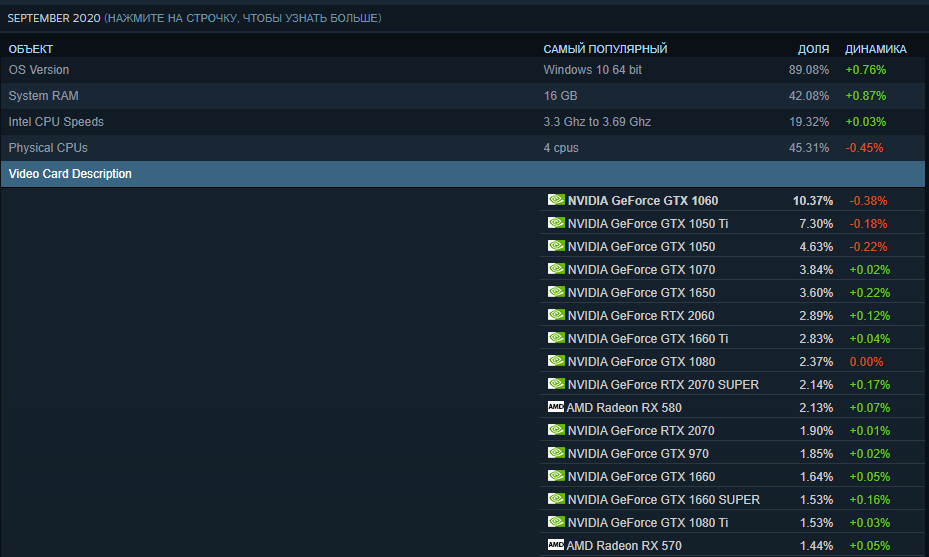Click the 42.08% share value
Screen dimensions: 929x557
(x=809, y=96)
